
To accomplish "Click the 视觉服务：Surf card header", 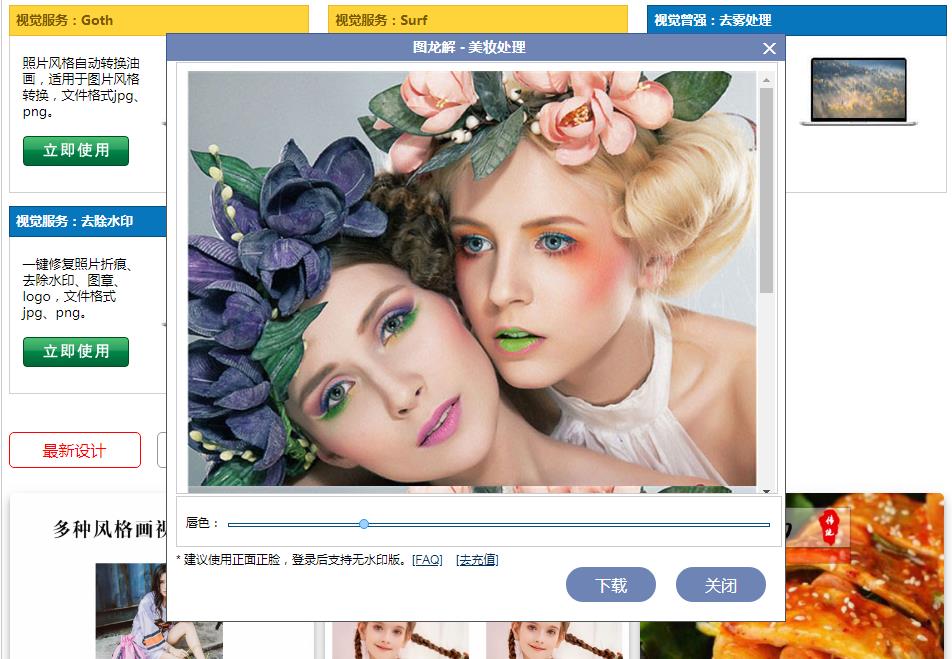I will coord(477,20).
